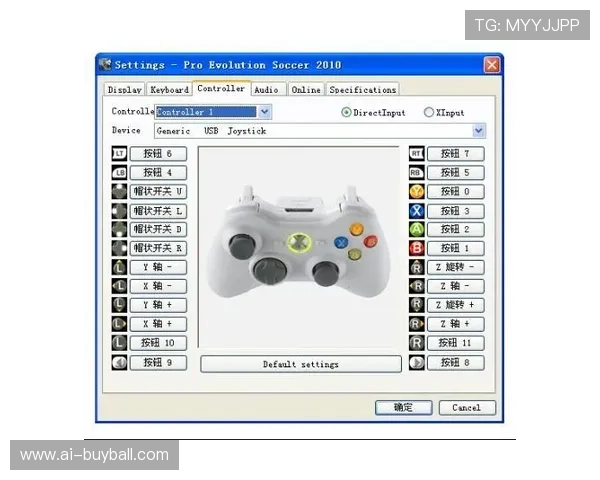Image resolution: width=600 pixels, height=480 pixels.
Task: Click the Z 旋转 + mapping button
Action: pyautogui.click(x=455, y=305)
